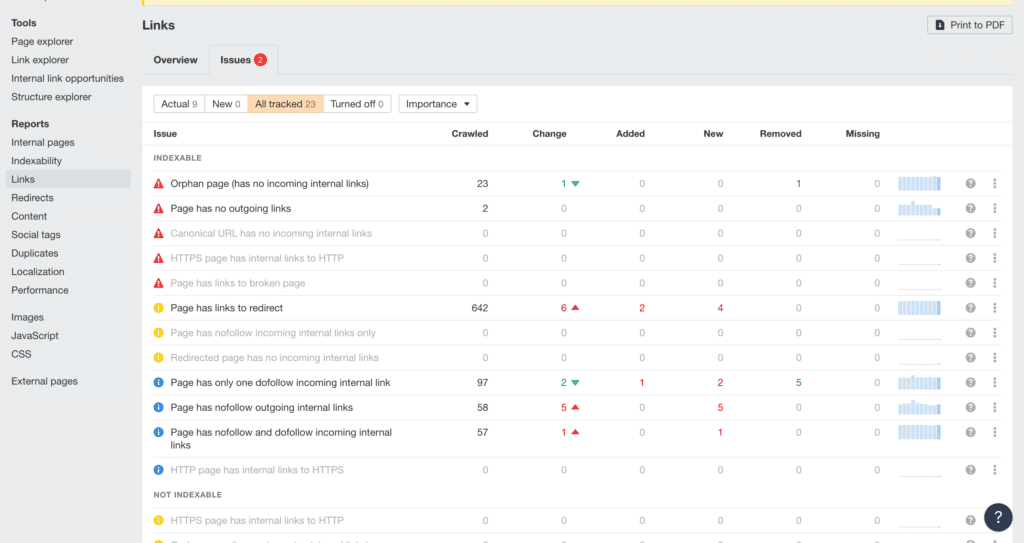This screenshot has height=543, width=1024.
Task: Click the Print to PDF button
Action: (970, 25)
